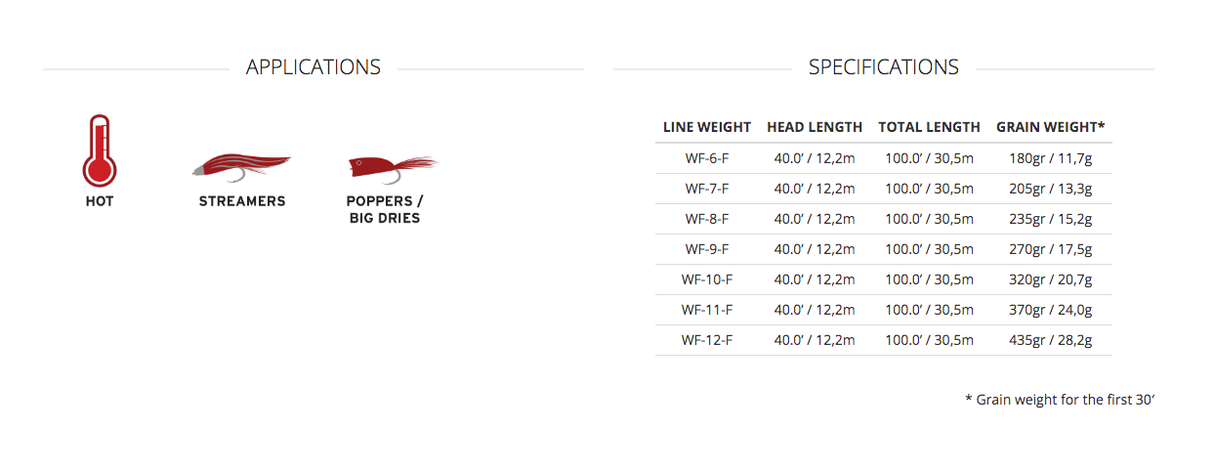Select the WF-10-F line weight cell
The width and height of the screenshot is (1214, 472).
pyautogui.click(x=707, y=279)
